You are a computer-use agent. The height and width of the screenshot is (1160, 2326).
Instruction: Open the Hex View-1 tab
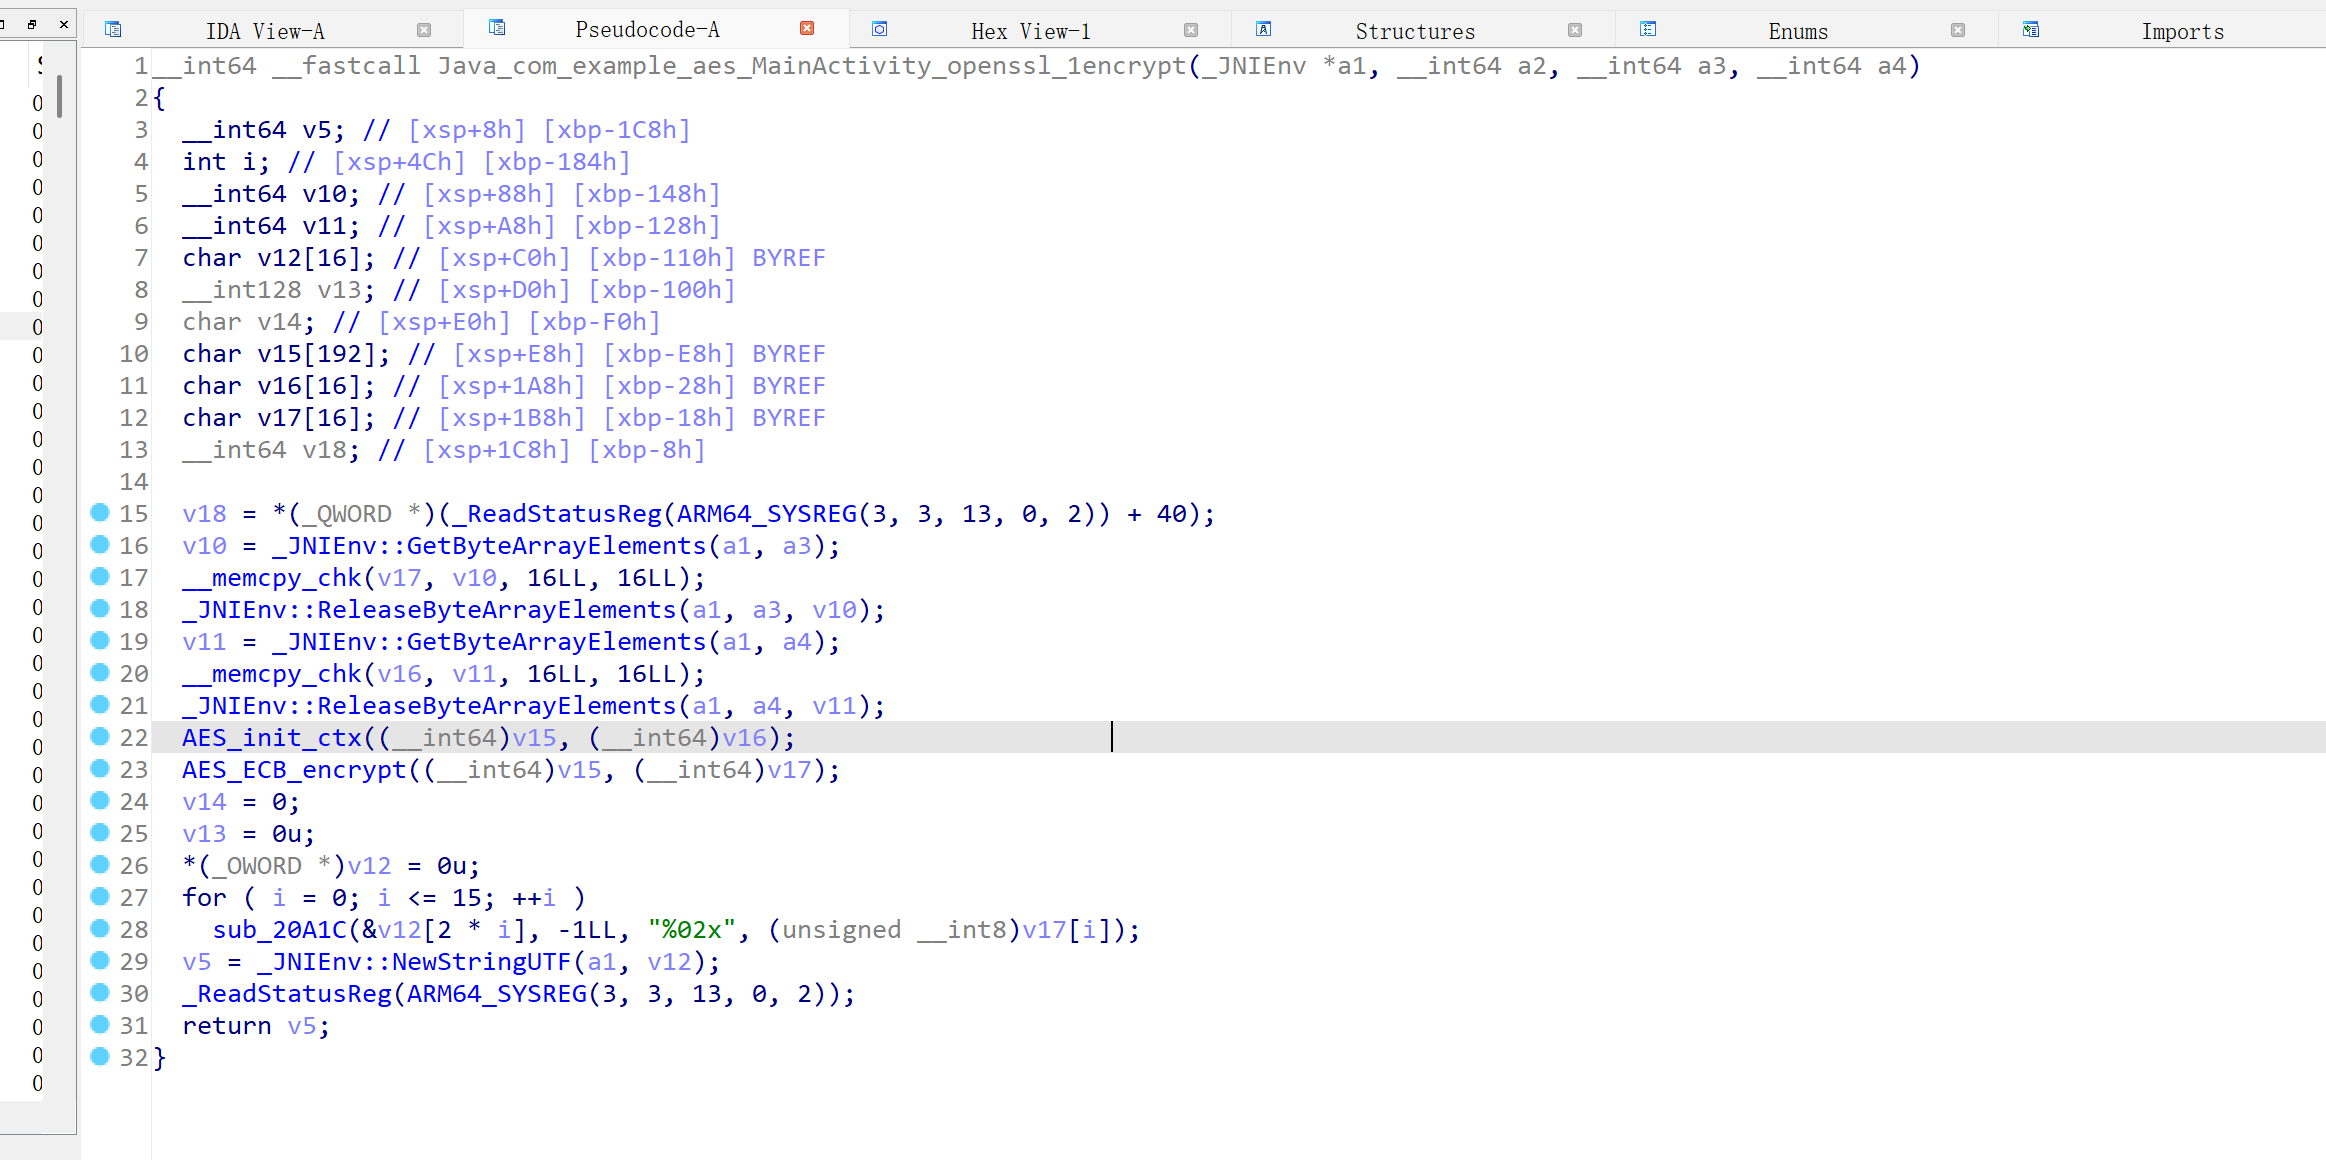1030,31
